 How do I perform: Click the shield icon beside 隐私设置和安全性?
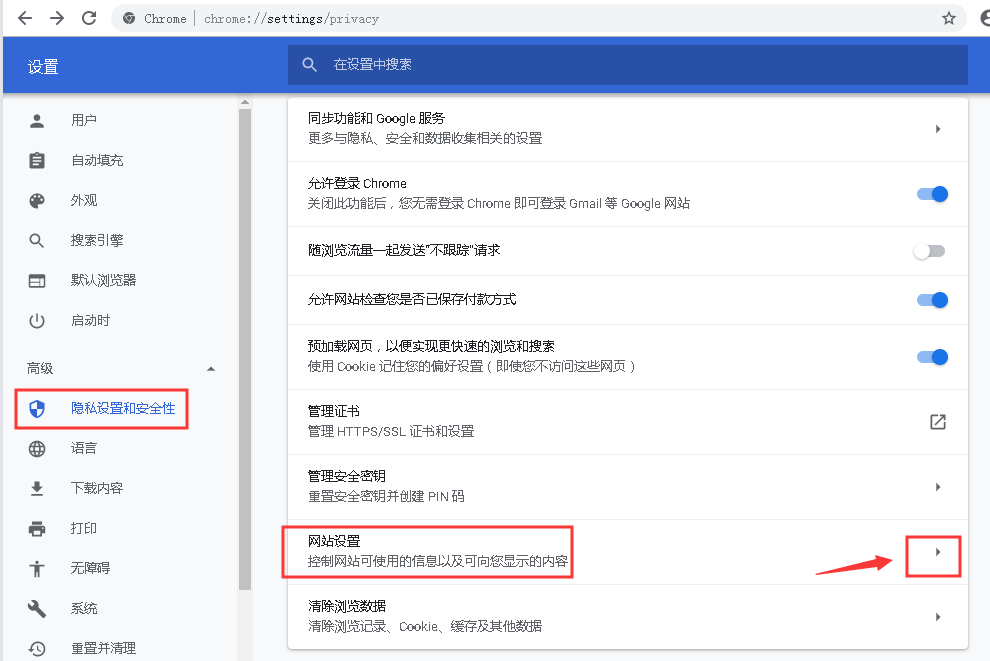point(37,409)
